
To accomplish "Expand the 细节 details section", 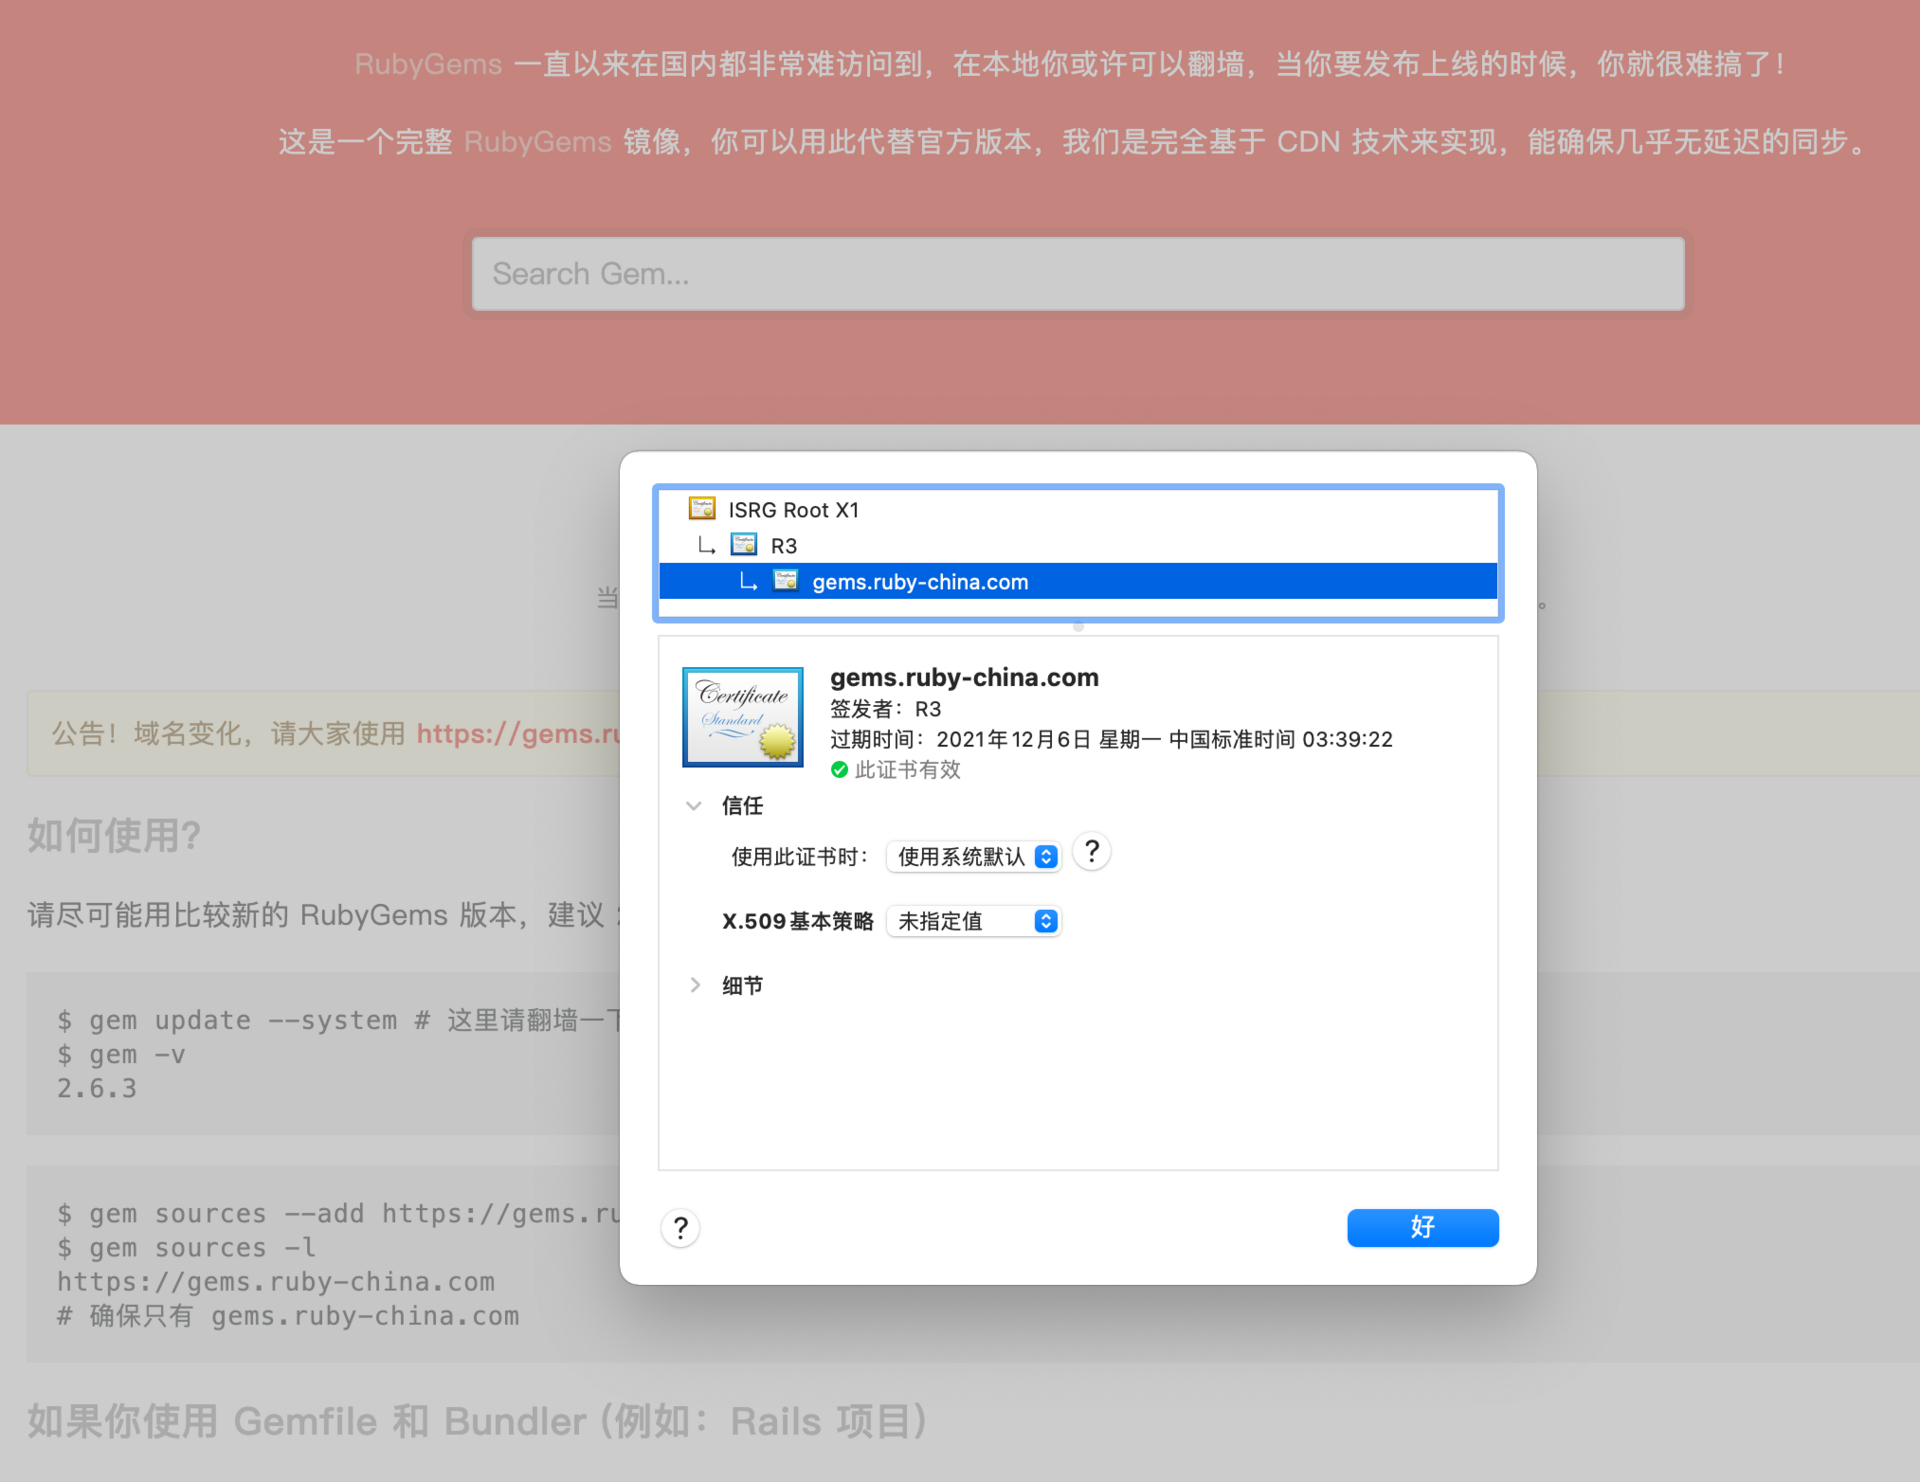I will pyautogui.click(x=694, y=985).
